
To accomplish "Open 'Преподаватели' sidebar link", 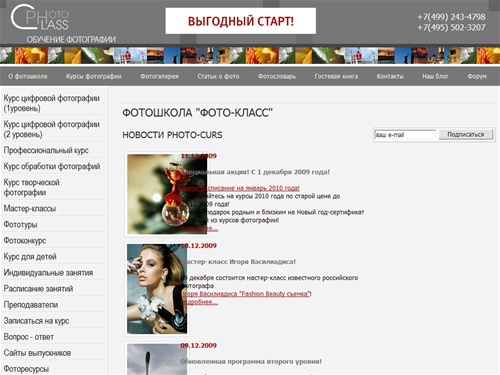I will click(x=31, y=305).
